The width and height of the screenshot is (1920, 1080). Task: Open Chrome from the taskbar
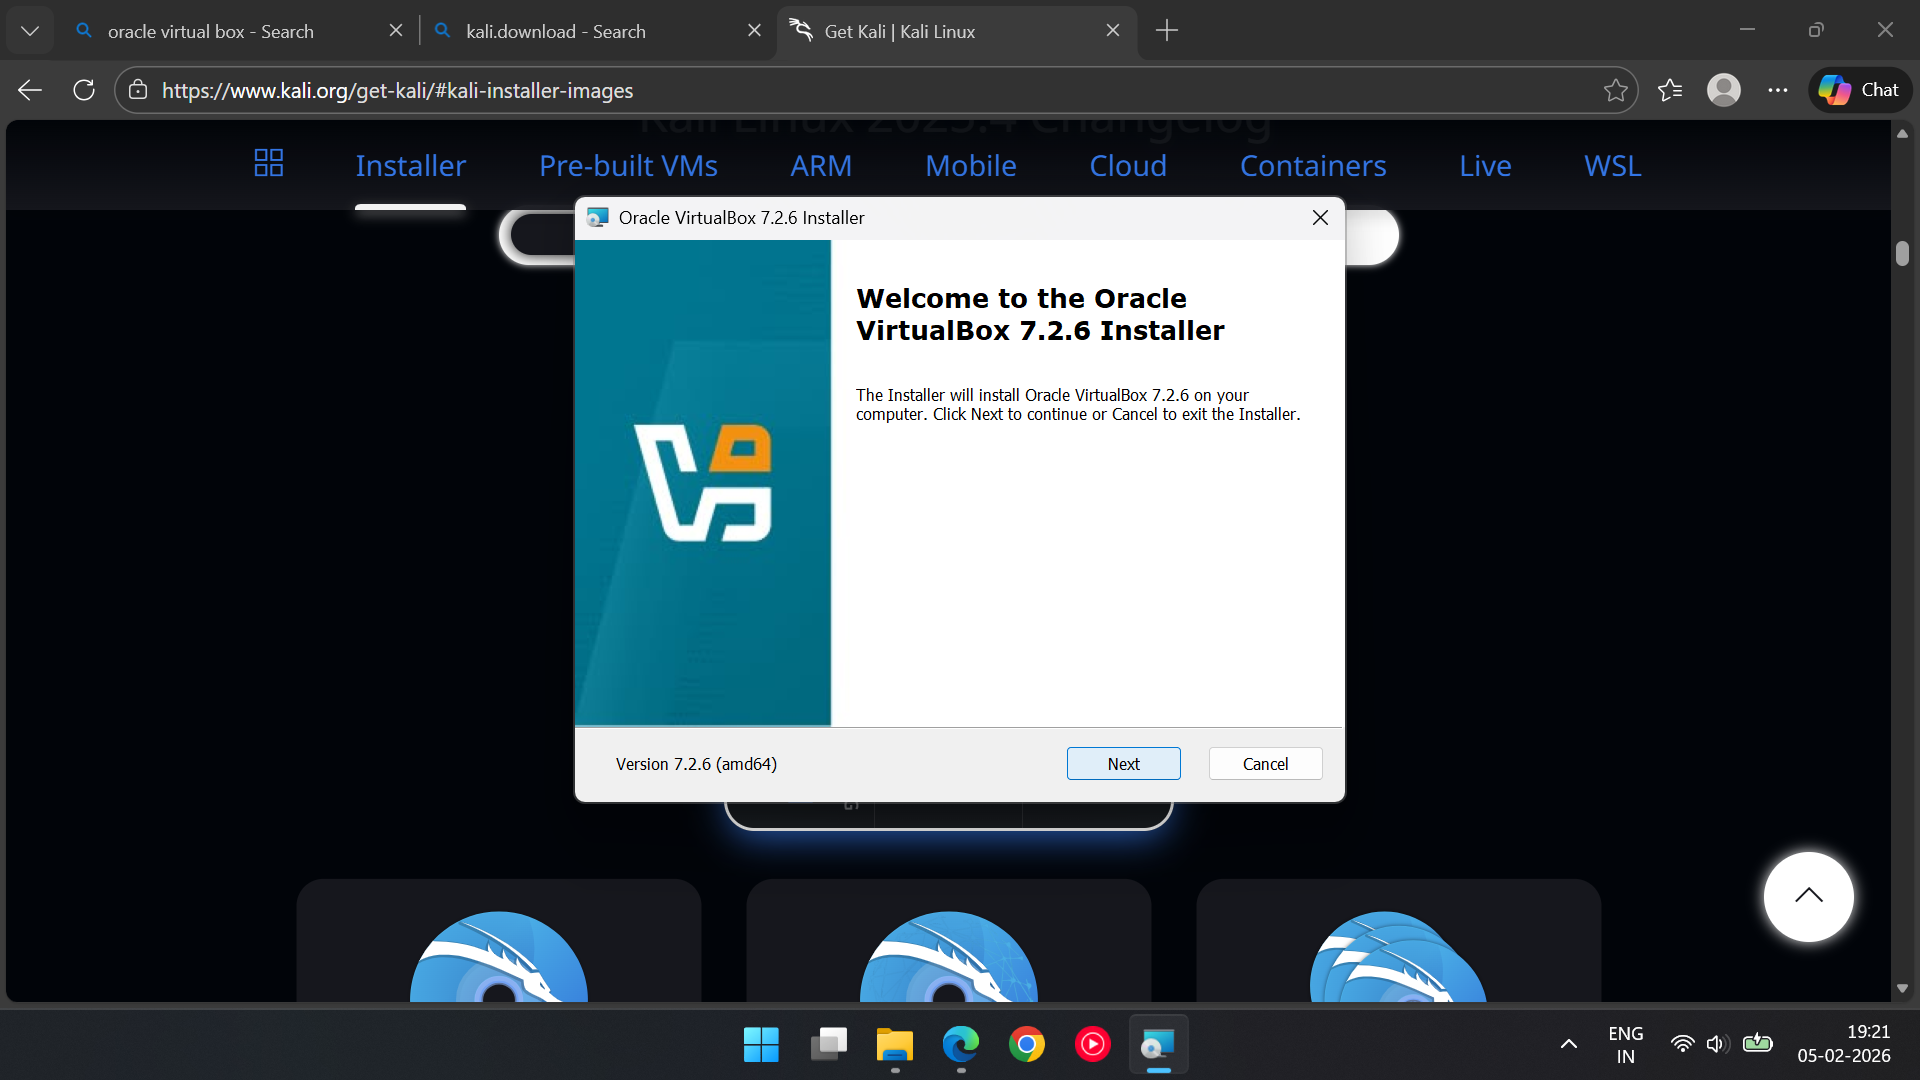[x=1026, y=1044]
